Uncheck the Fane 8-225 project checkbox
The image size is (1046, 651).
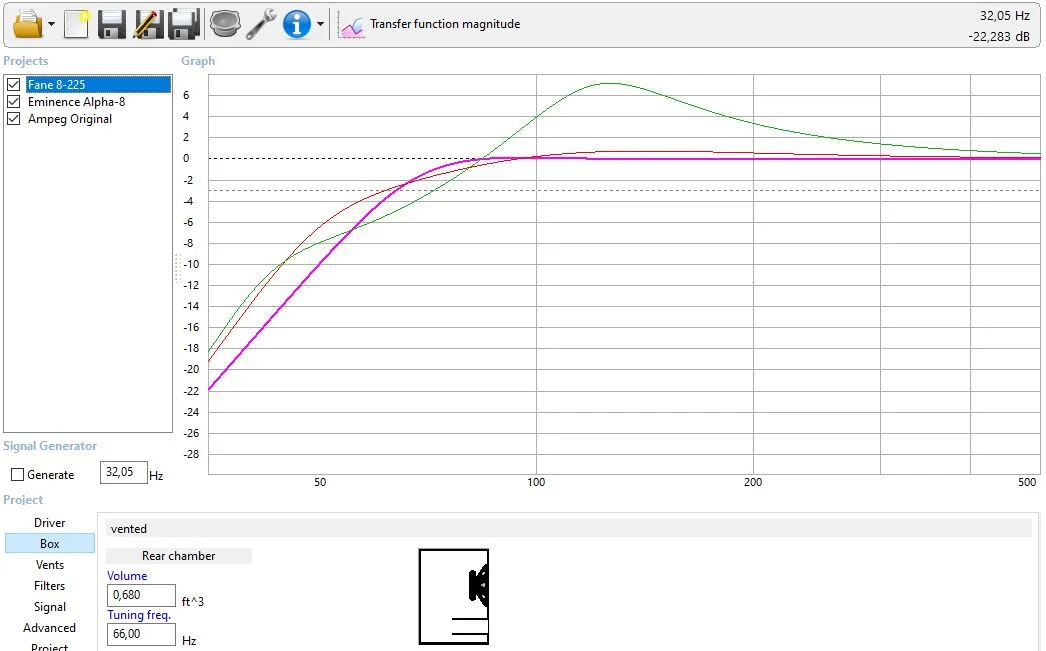14,85
